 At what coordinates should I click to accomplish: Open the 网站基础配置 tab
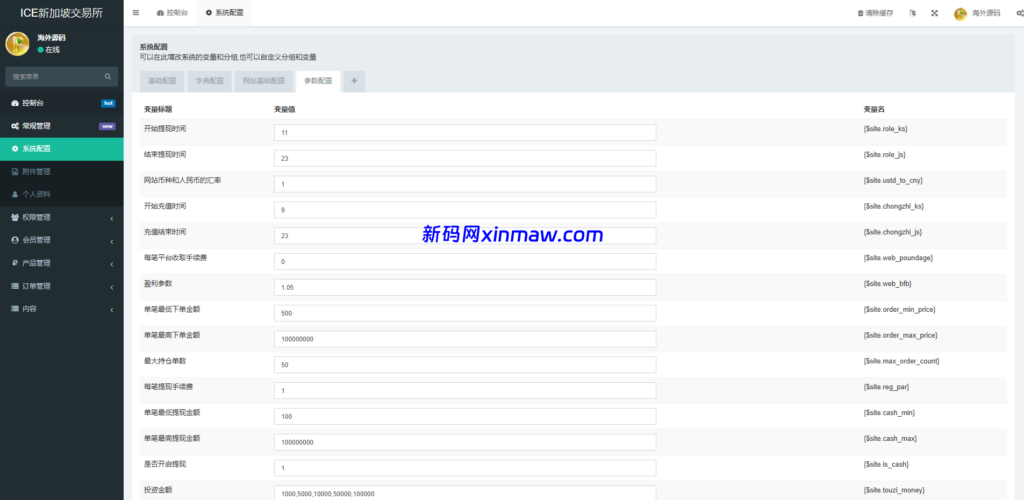click(263, 81)
